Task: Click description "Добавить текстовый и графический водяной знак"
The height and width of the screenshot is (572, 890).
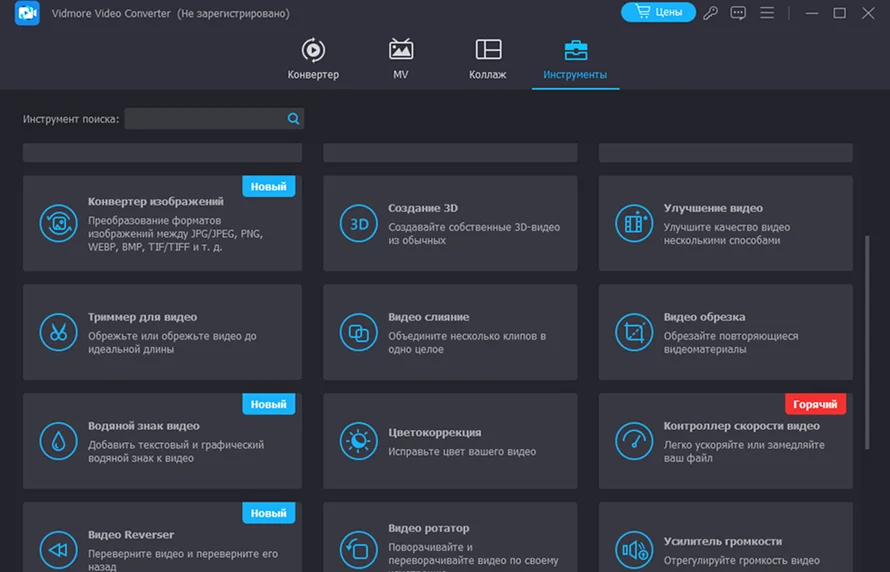Action: 176,452
